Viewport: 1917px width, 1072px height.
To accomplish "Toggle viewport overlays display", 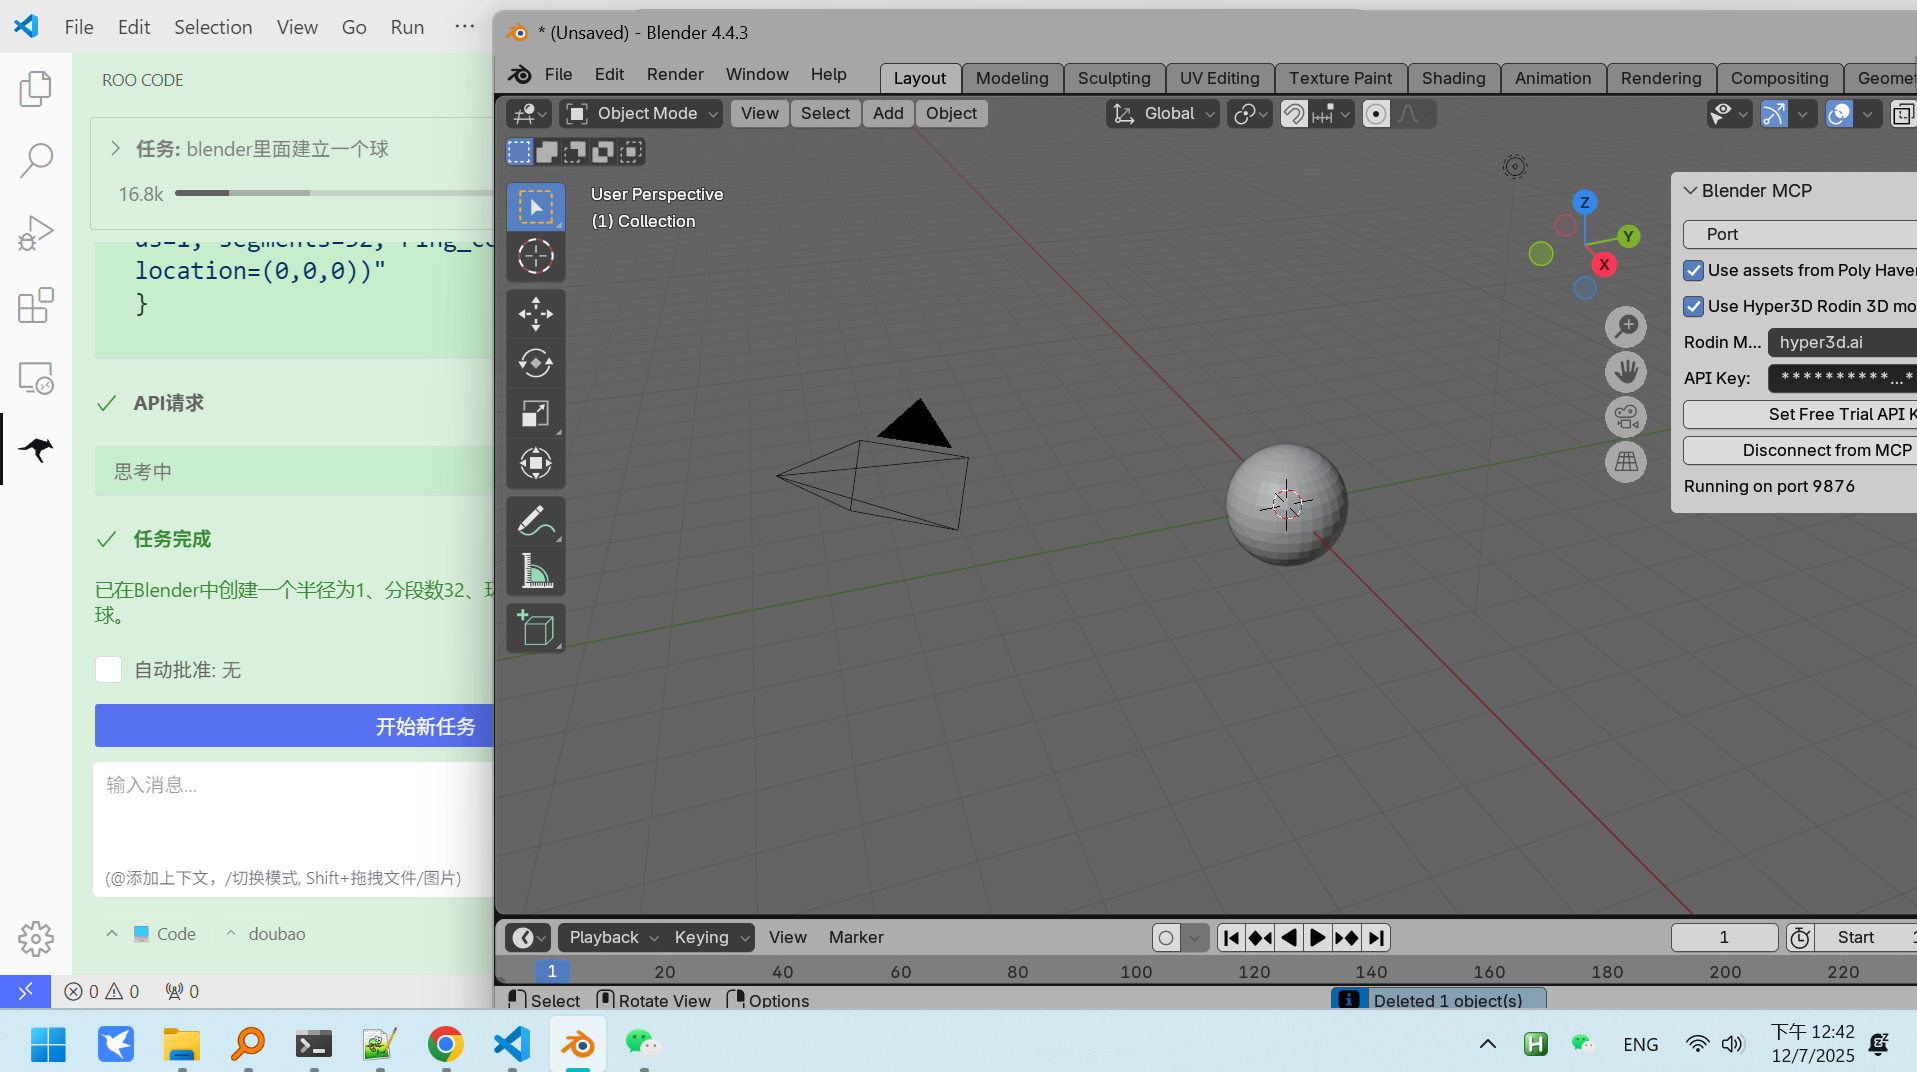I will [x=1839, y=114].
